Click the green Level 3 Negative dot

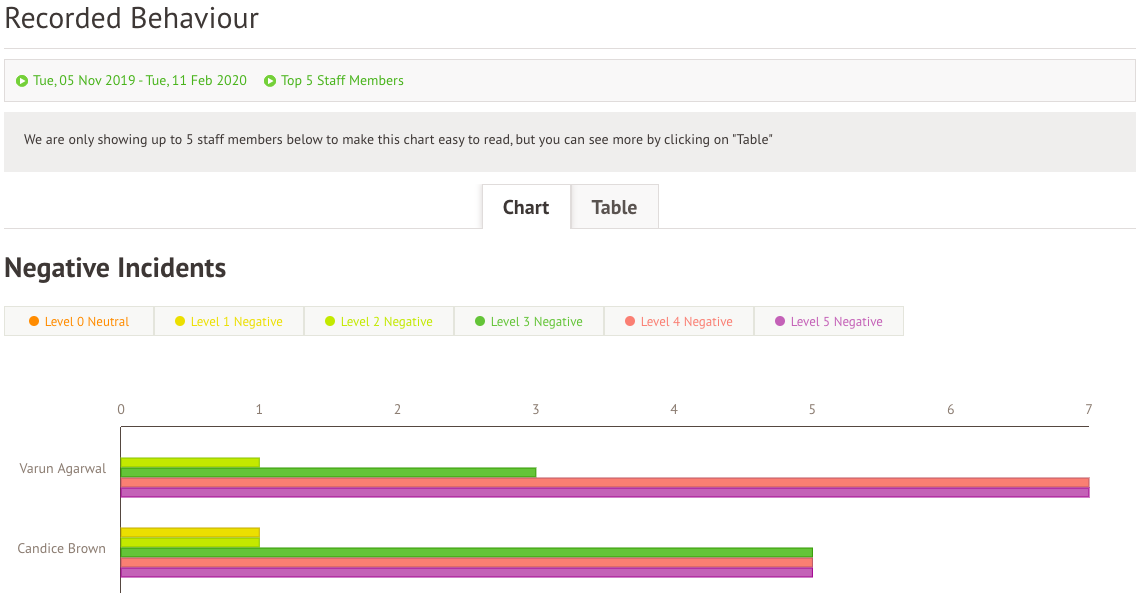click(480, 321)
